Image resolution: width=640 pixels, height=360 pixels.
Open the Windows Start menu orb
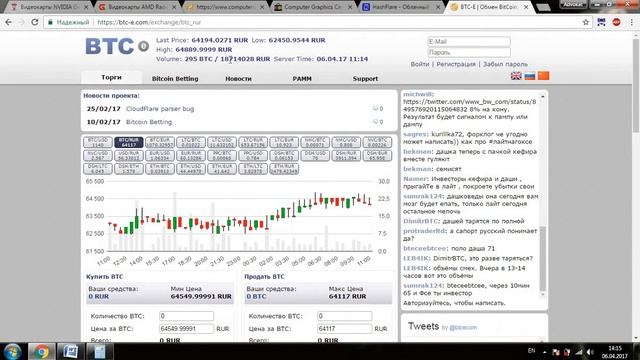click(x=12, y=351)
